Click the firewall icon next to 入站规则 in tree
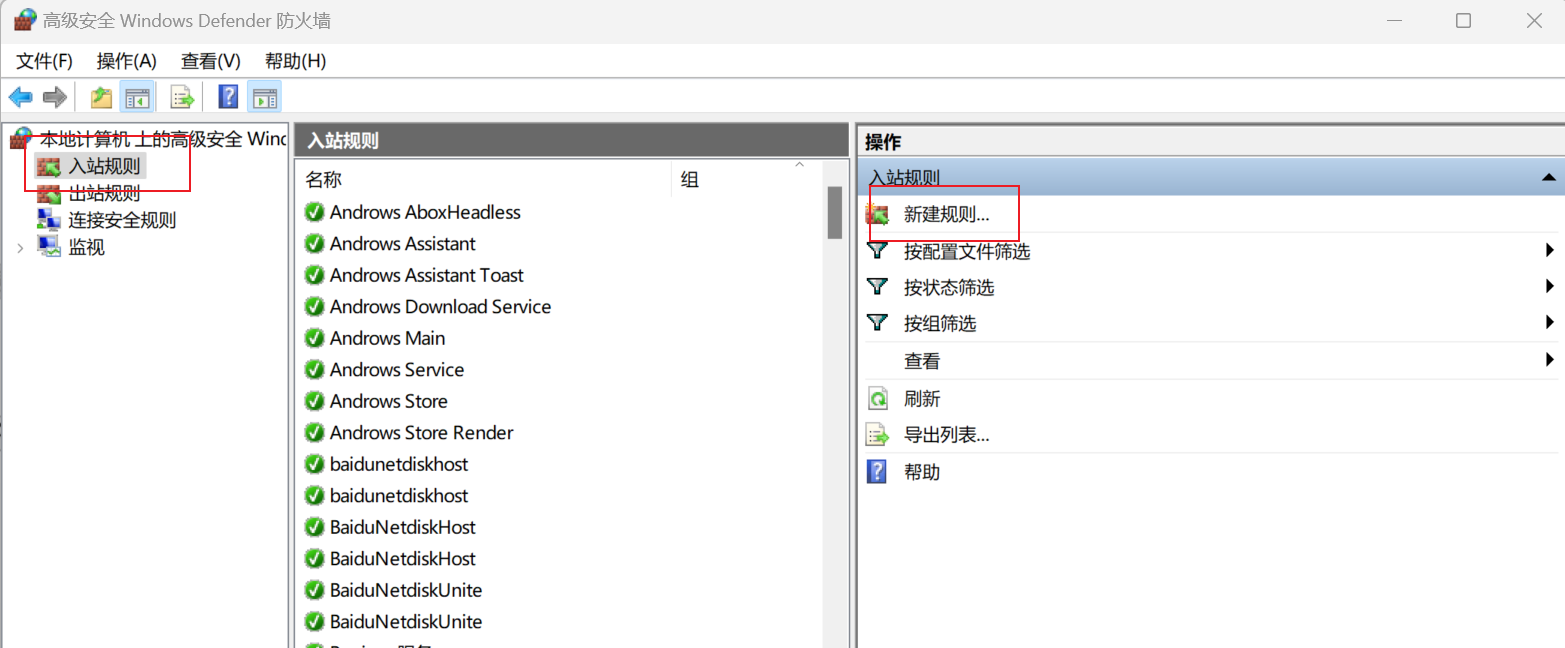 49,166
